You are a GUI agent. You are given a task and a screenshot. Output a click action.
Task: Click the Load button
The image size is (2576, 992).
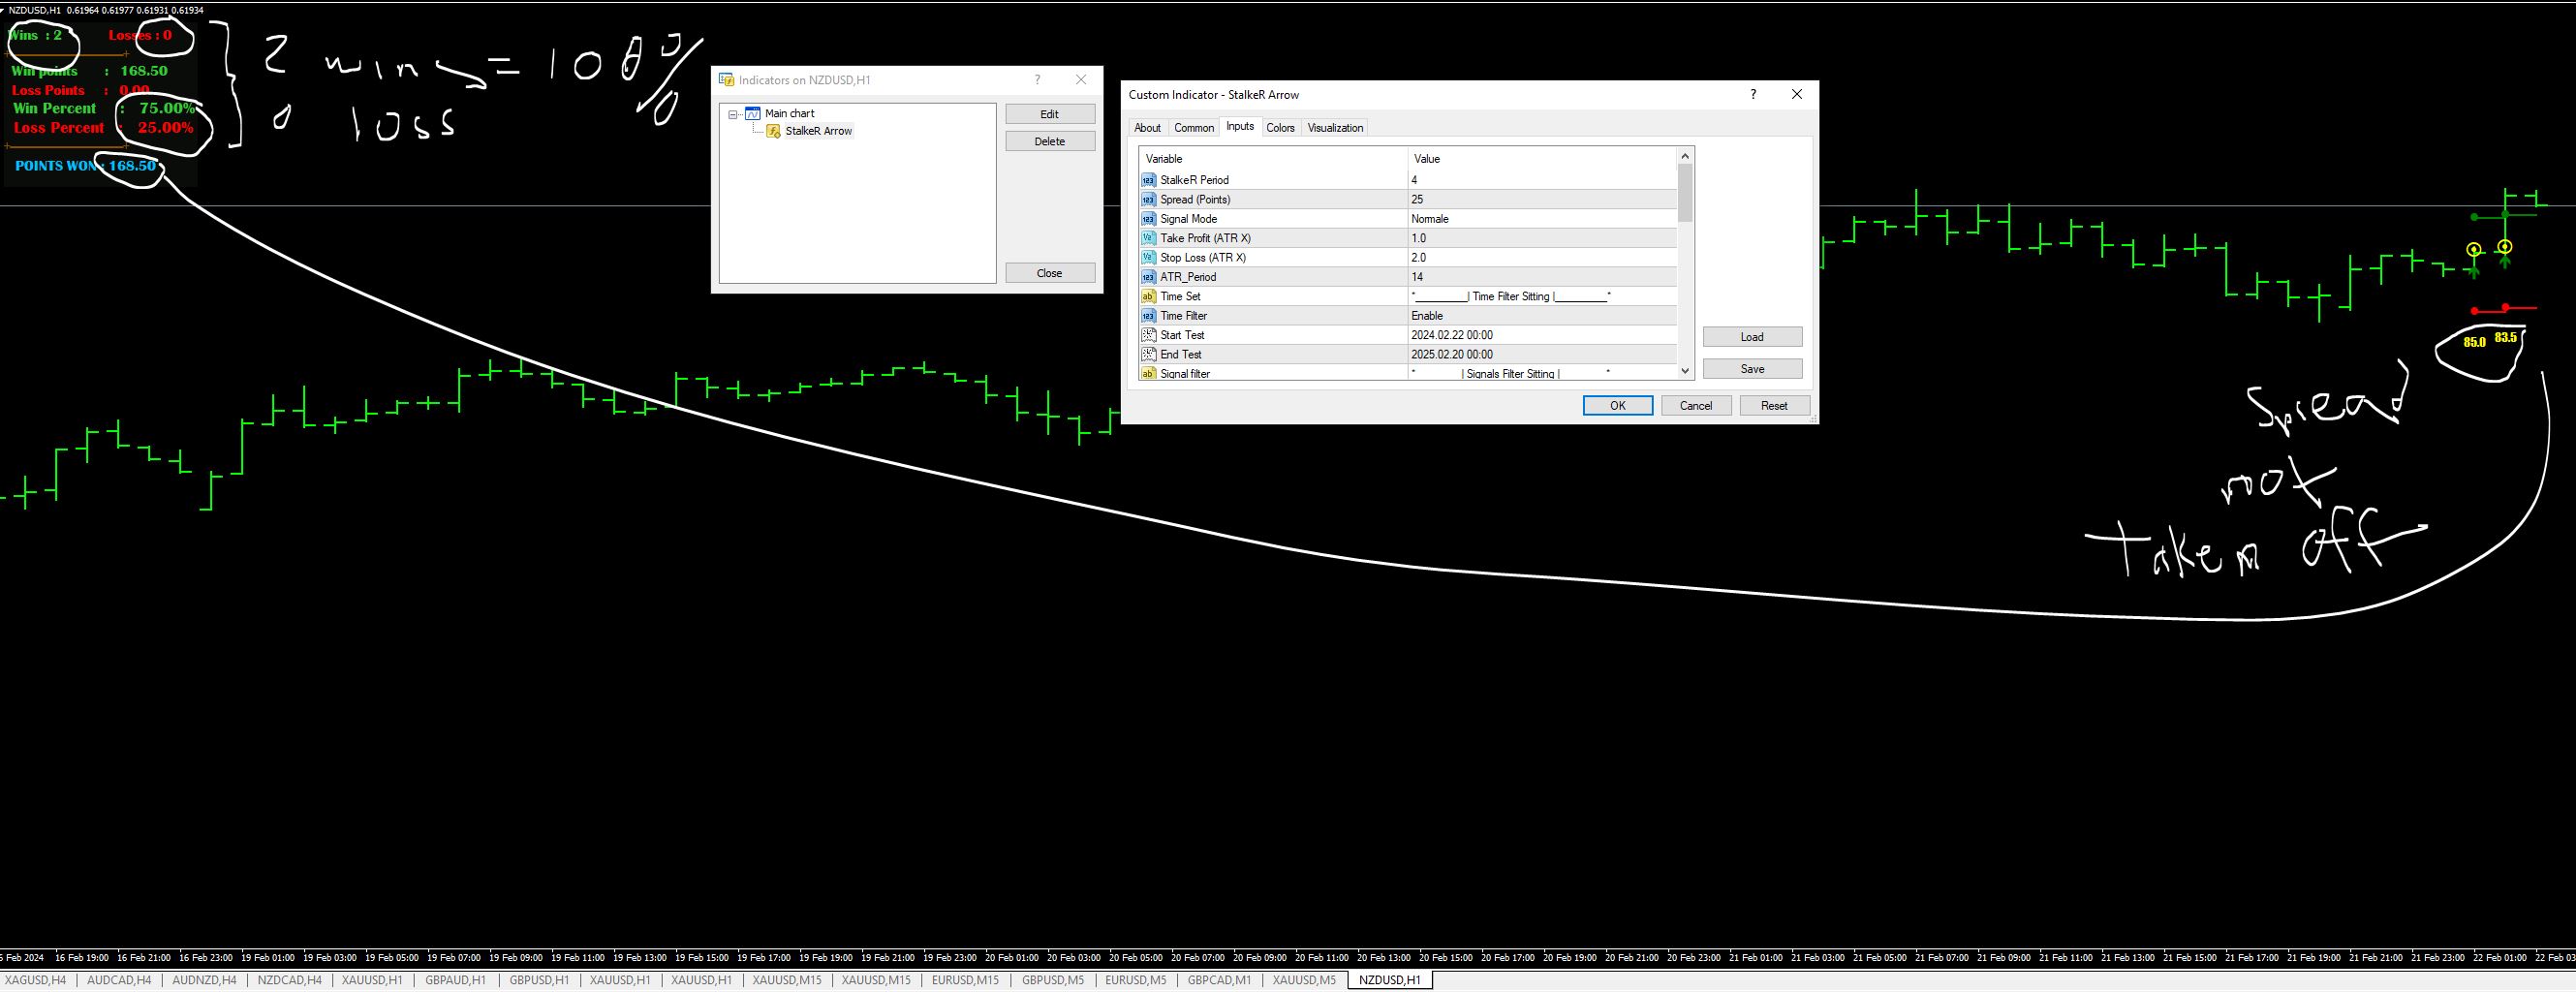(x=1752, y=336)
